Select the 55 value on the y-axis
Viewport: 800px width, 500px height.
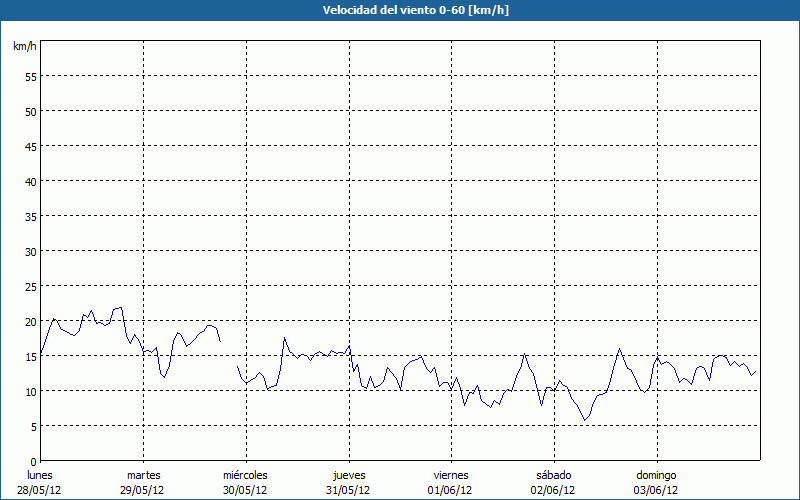point(30,76)
